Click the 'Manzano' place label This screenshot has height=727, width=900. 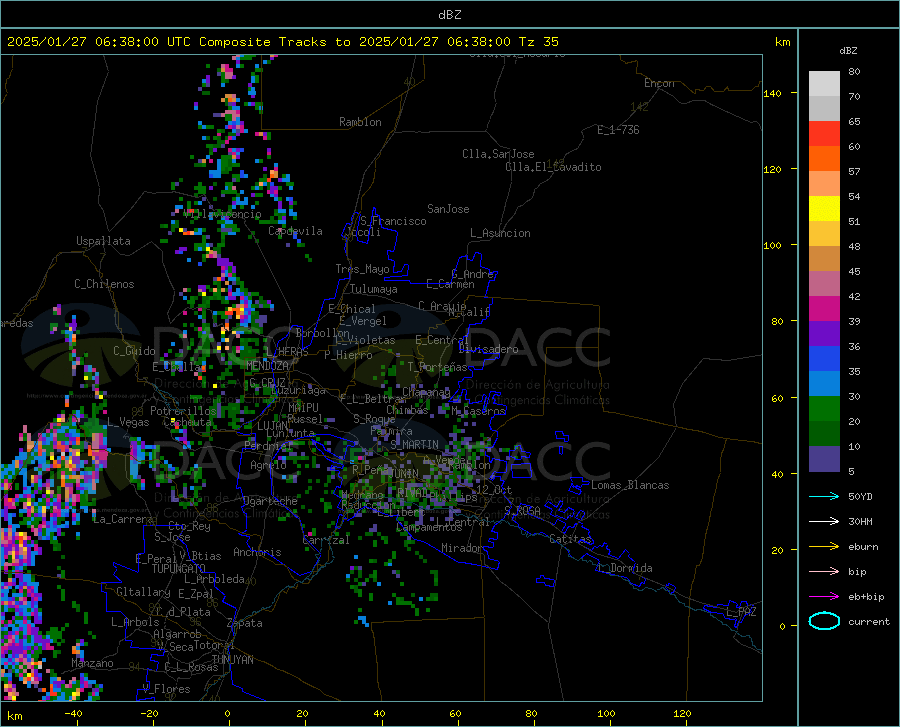92,663
